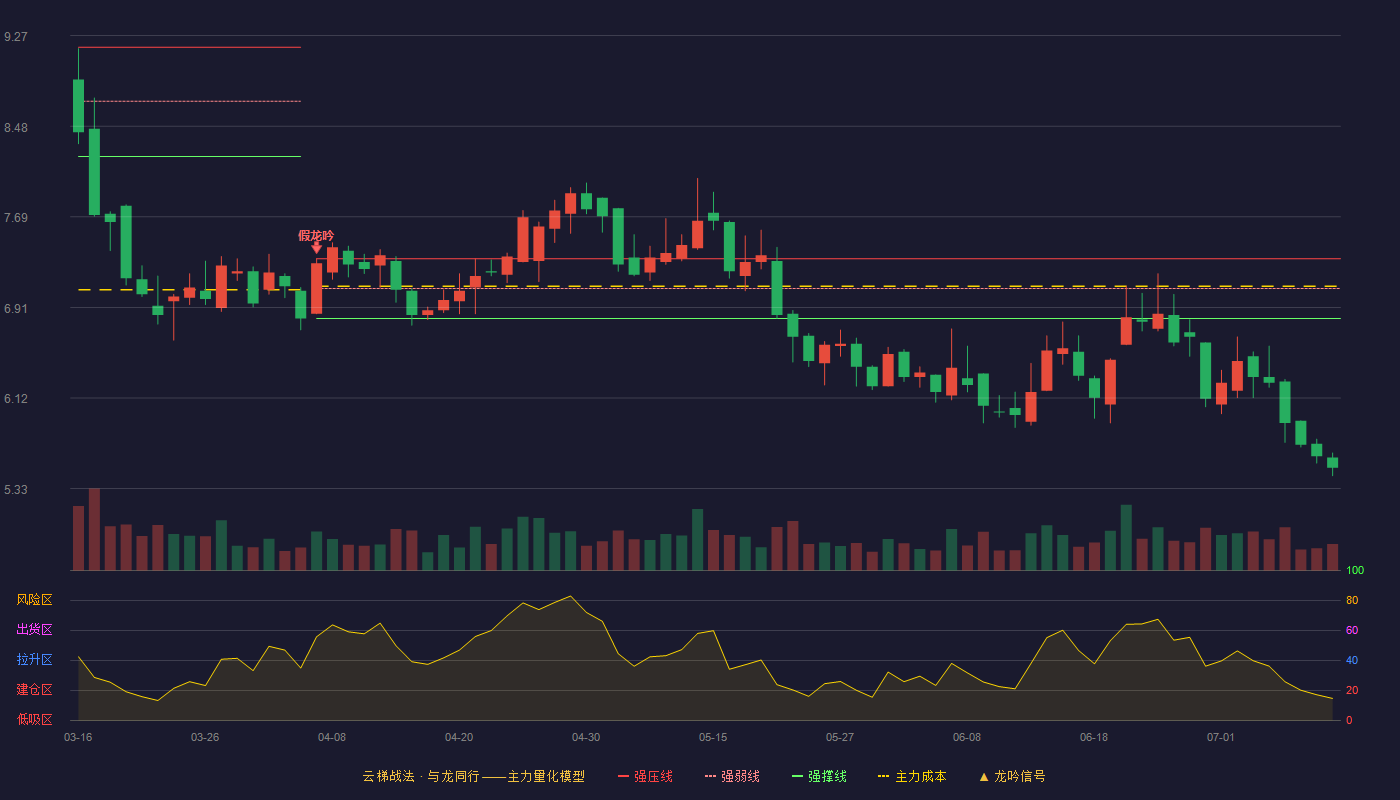Viewport: 1400px width, 800px height.
Task: Click the 假龙吟 signal label
Action: coord(316,235)
